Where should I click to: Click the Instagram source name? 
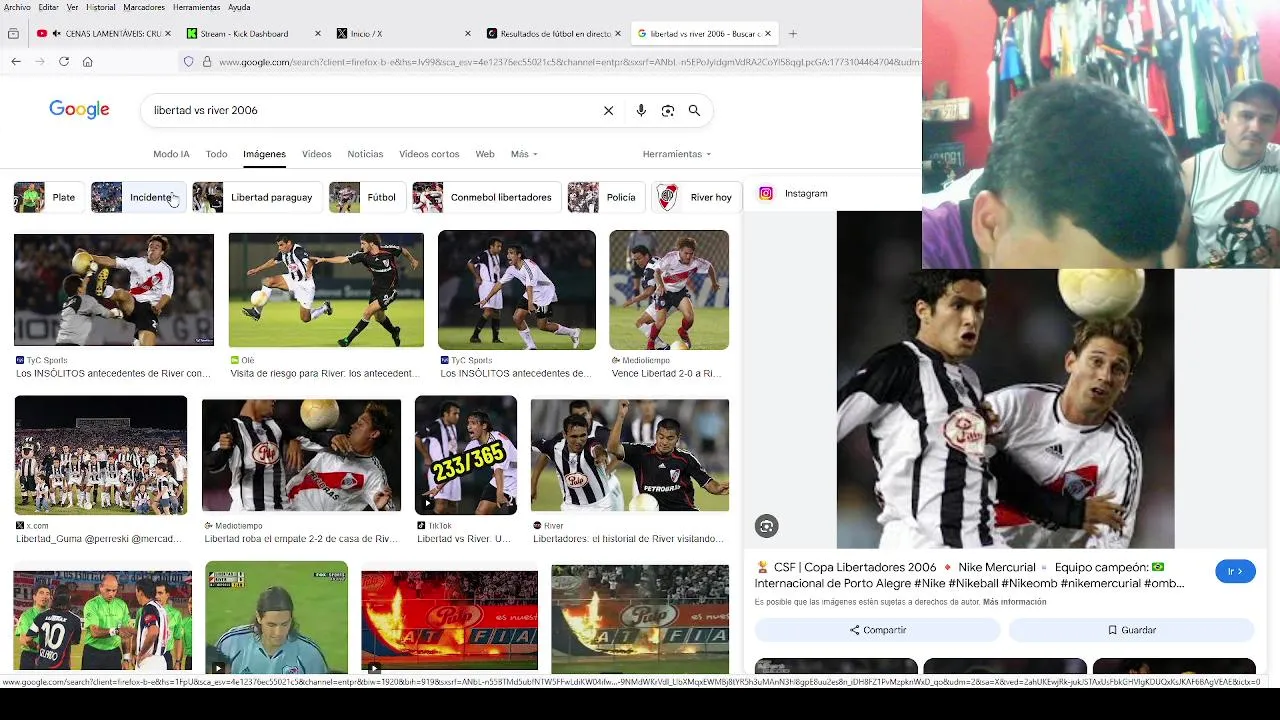(806, 194)
